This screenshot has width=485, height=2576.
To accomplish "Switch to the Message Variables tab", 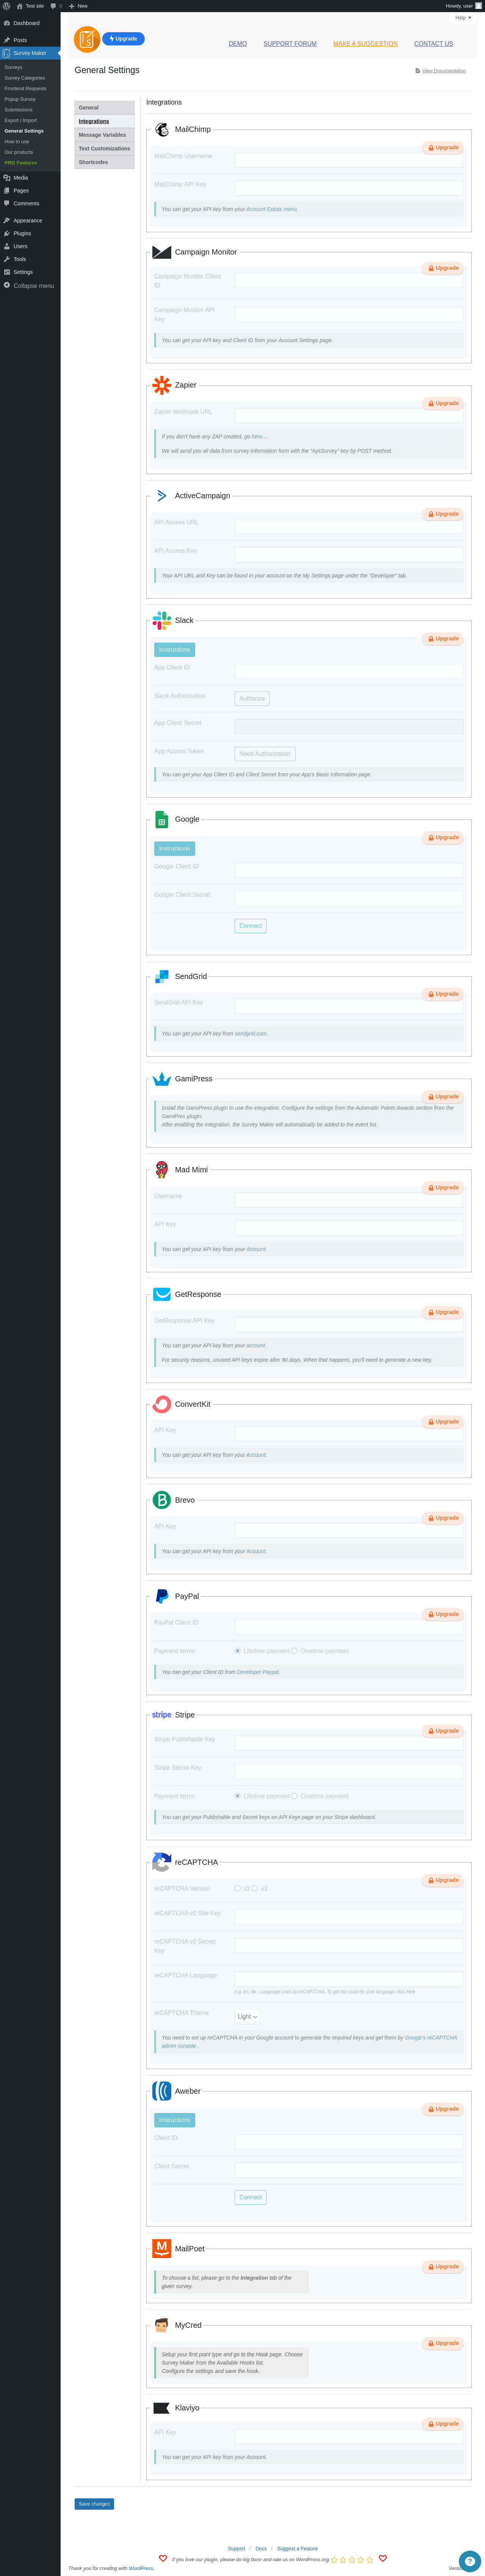I will click(103, 135).
